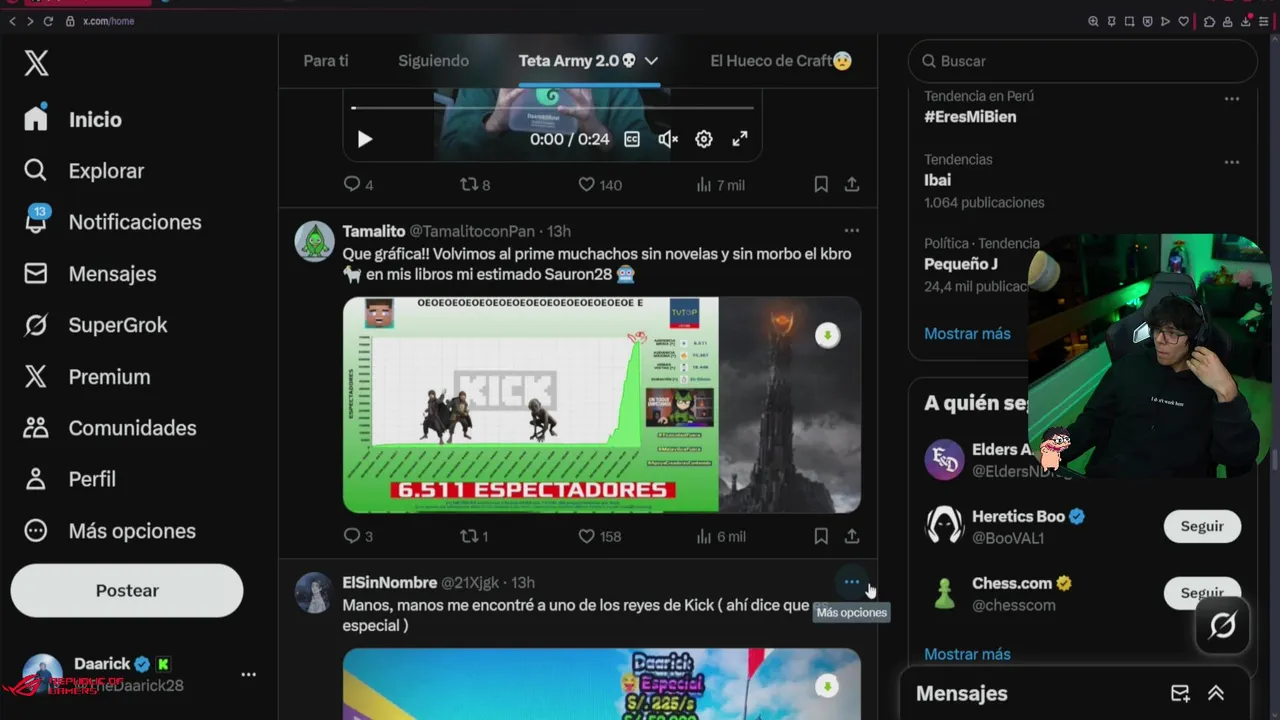Play the video in top post
This screenshot has height=720, width=1280.
click(365, 139)
